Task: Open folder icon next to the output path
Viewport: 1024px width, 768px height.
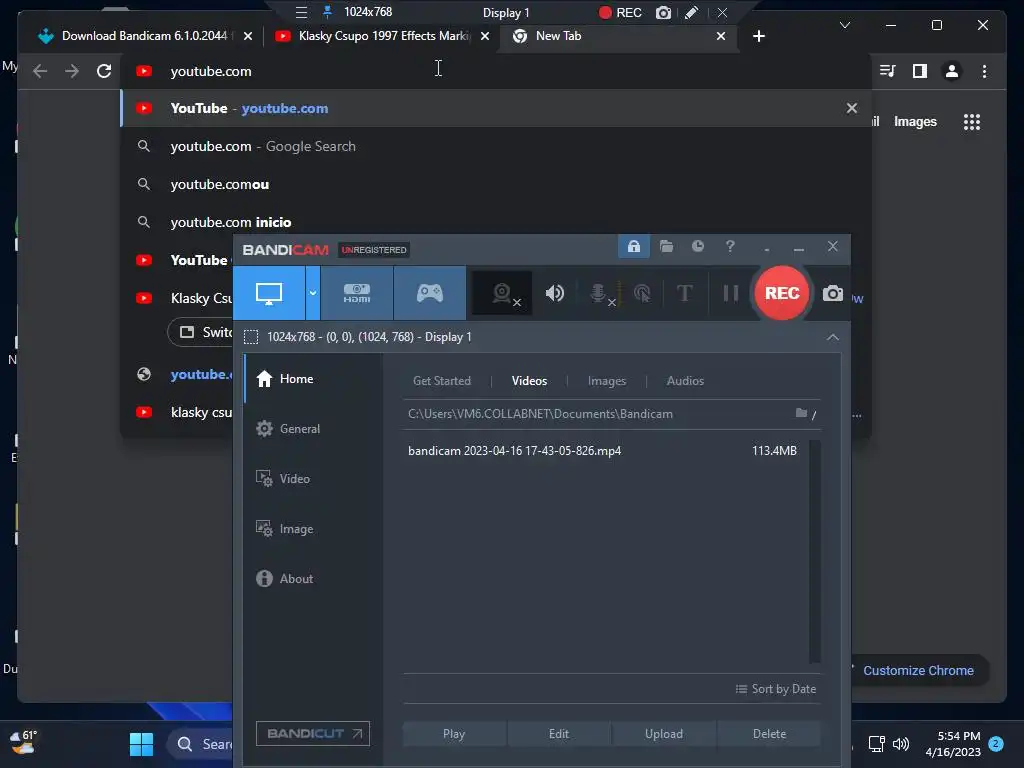Action: [801, 413]
